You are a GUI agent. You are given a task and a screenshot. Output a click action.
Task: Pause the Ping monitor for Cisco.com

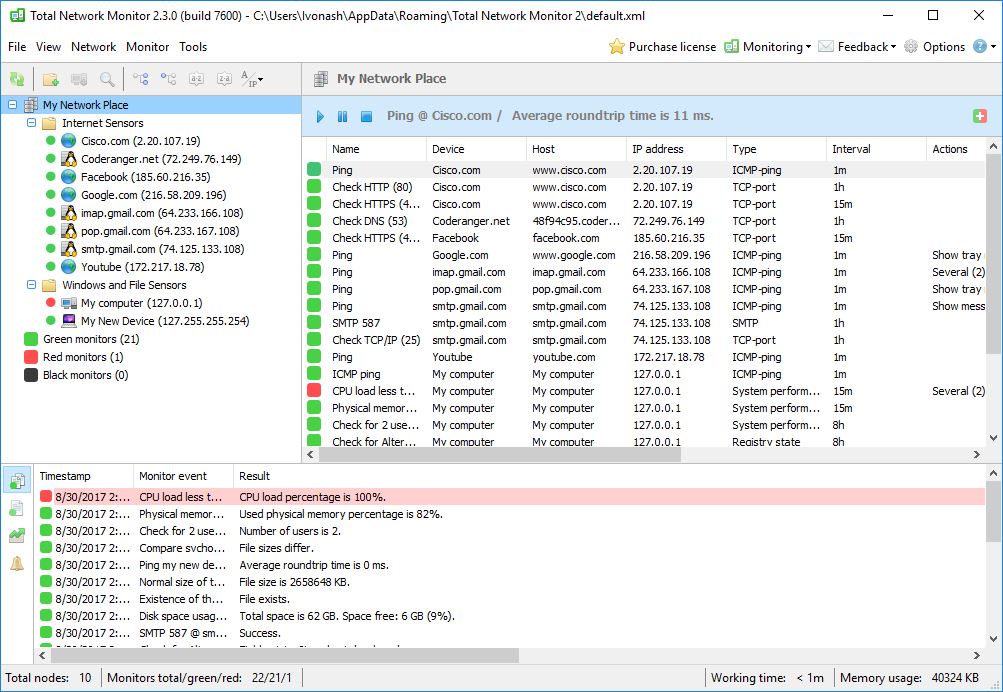pos(341,117)
